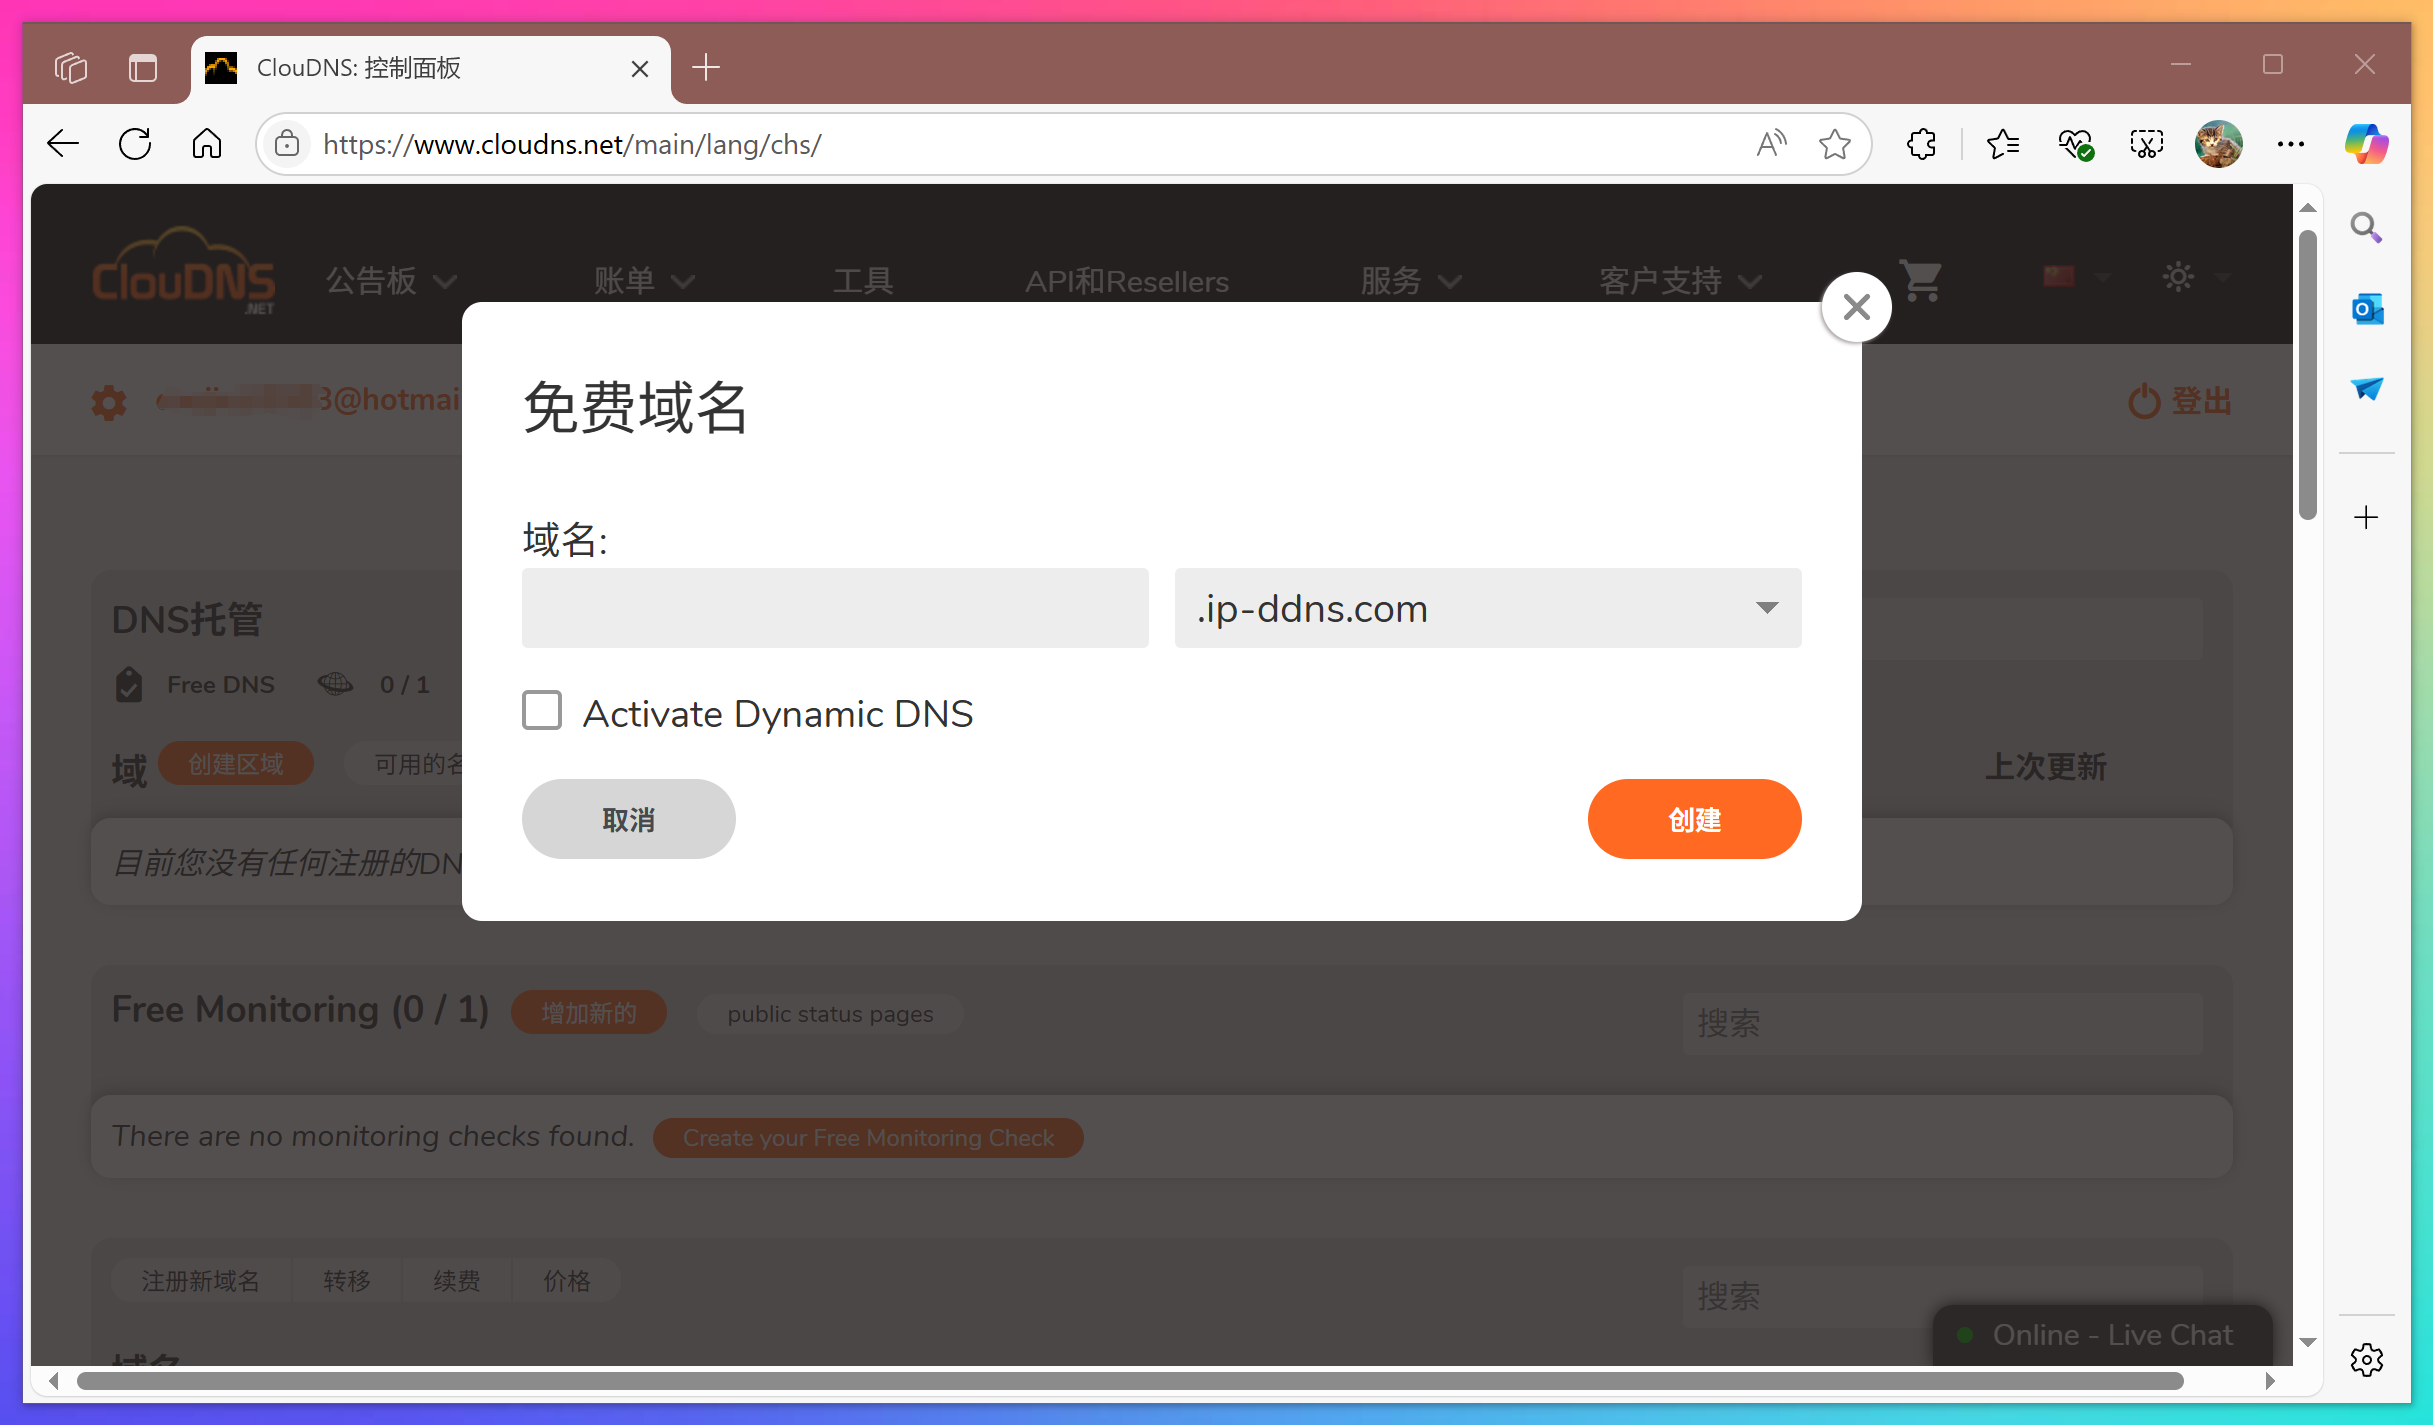Click the theme brightness sun icon

coord(2179,277)
